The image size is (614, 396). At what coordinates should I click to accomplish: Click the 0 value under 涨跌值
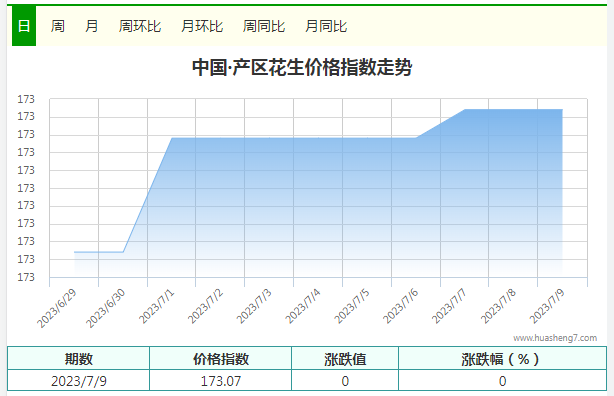[x=345, y=381]
